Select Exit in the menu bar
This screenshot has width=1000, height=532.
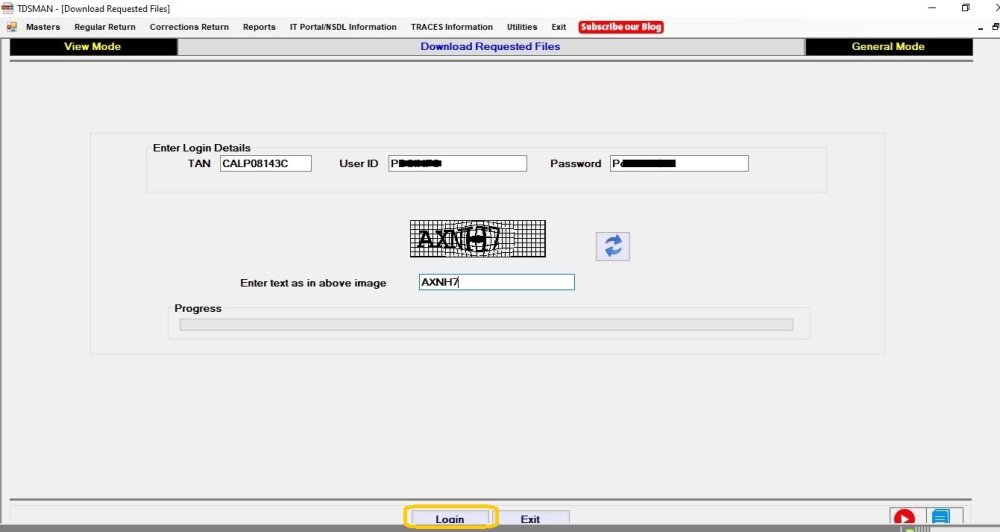[559, 27]
